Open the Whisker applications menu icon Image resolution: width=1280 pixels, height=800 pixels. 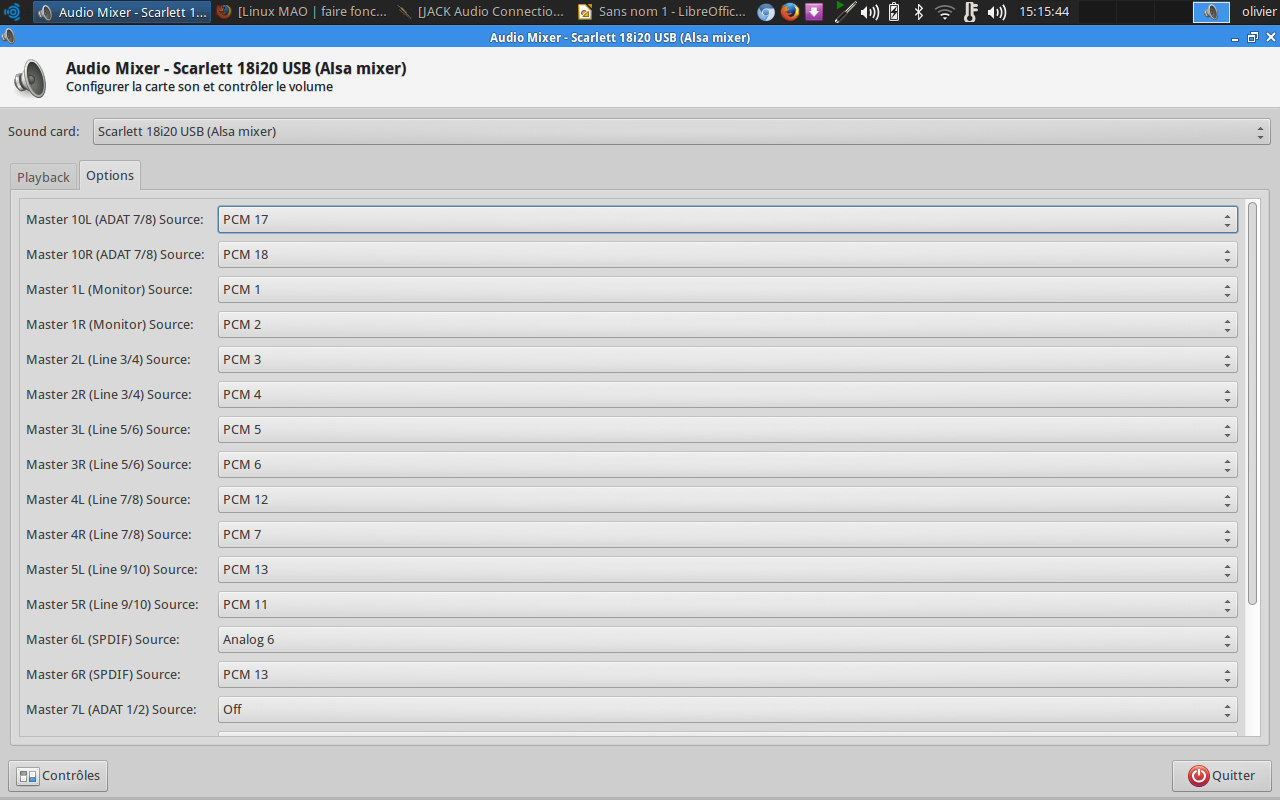pyautogui.click(x=13, y=12)
